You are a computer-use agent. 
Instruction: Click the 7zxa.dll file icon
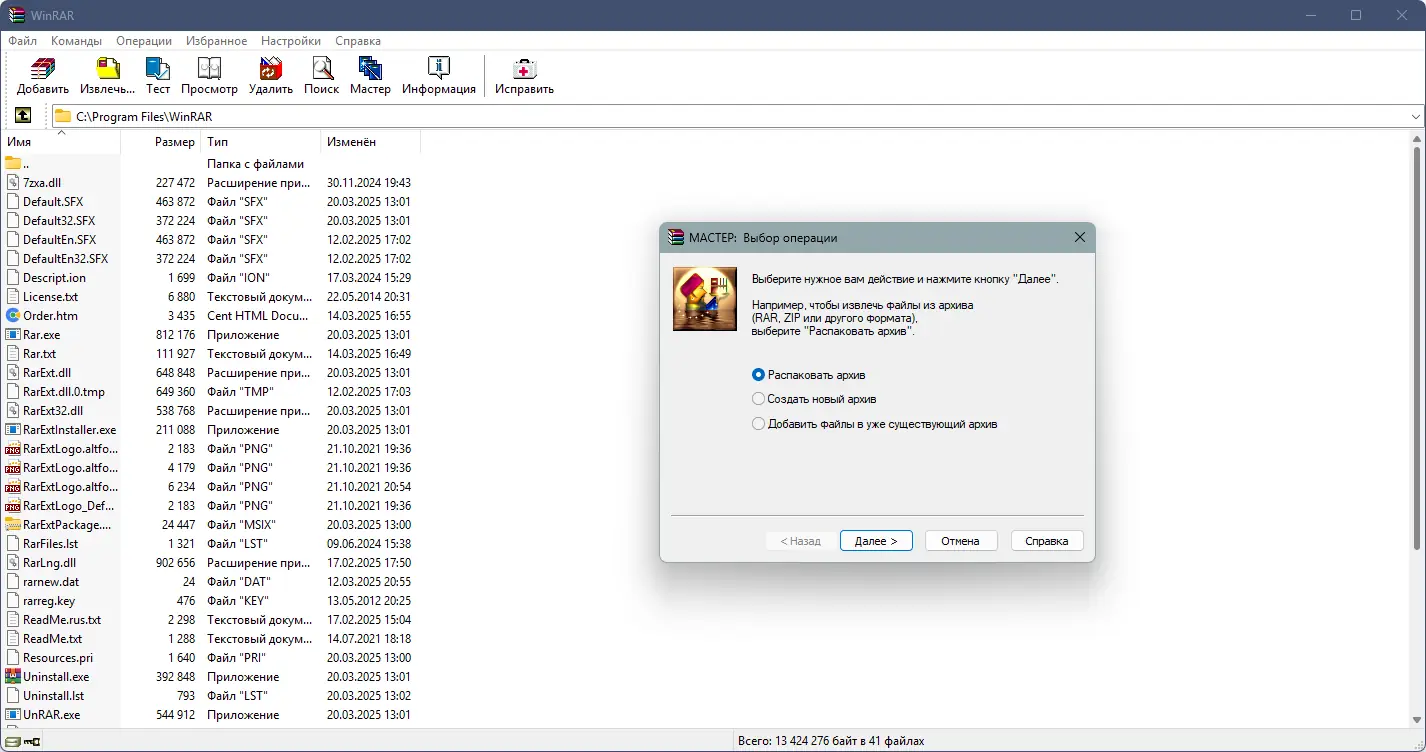pos(13,183)
